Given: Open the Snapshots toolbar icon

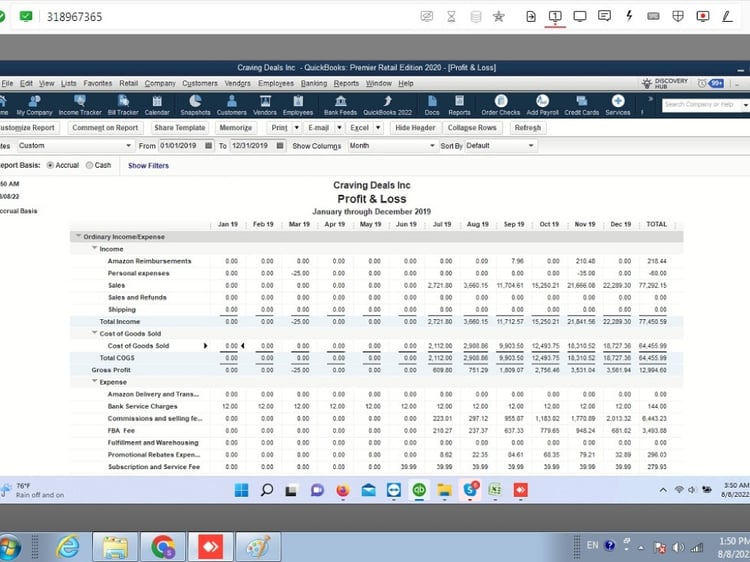Looking at the screenshot, I should point(195,105).
